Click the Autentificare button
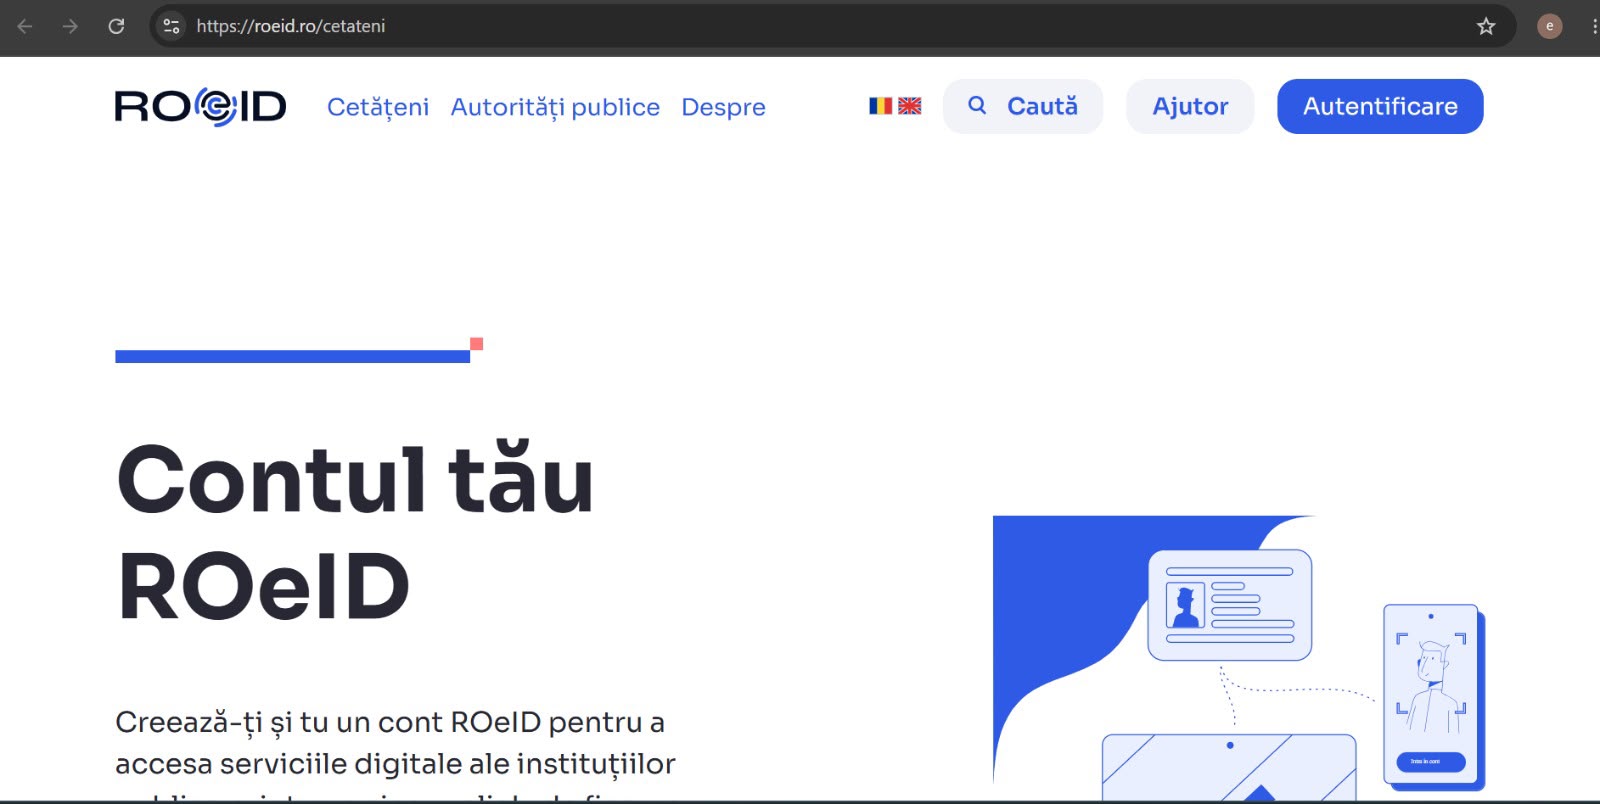This screenshot has width=1600, height=804. [x=1380, y=106]
